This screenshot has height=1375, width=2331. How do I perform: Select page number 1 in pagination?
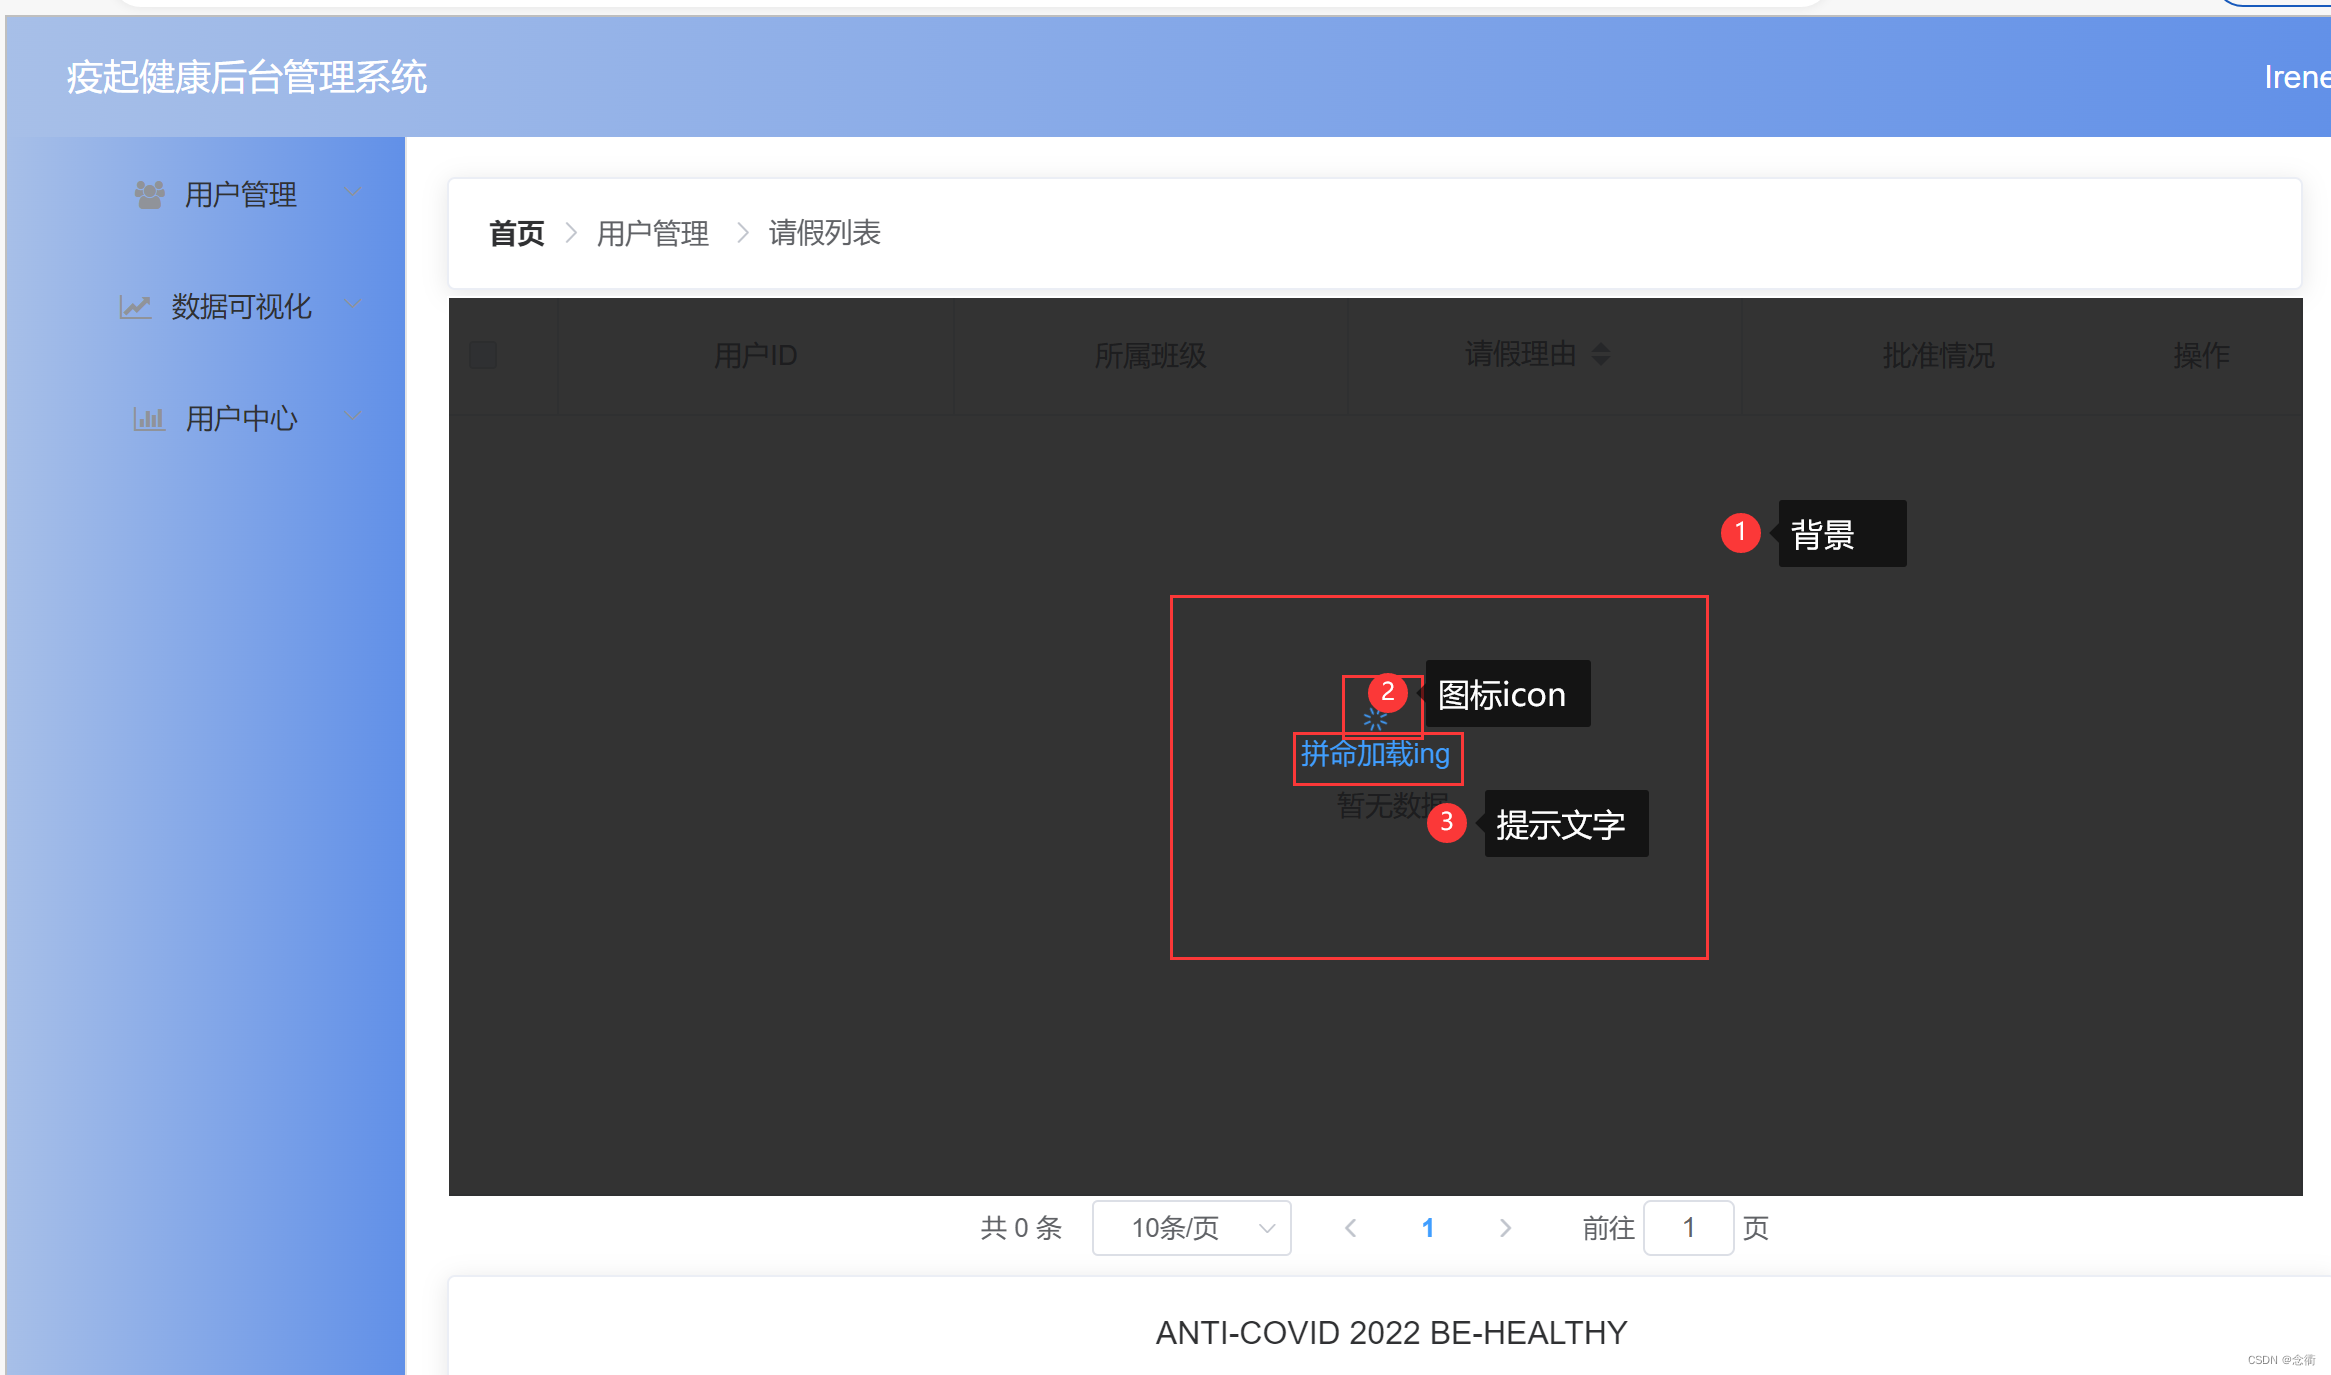click(x=1427, y=1228)
